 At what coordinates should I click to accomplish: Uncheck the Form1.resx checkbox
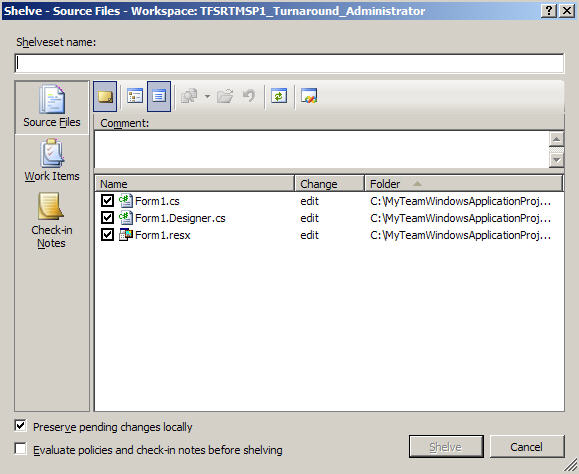[x=107, y=234]
